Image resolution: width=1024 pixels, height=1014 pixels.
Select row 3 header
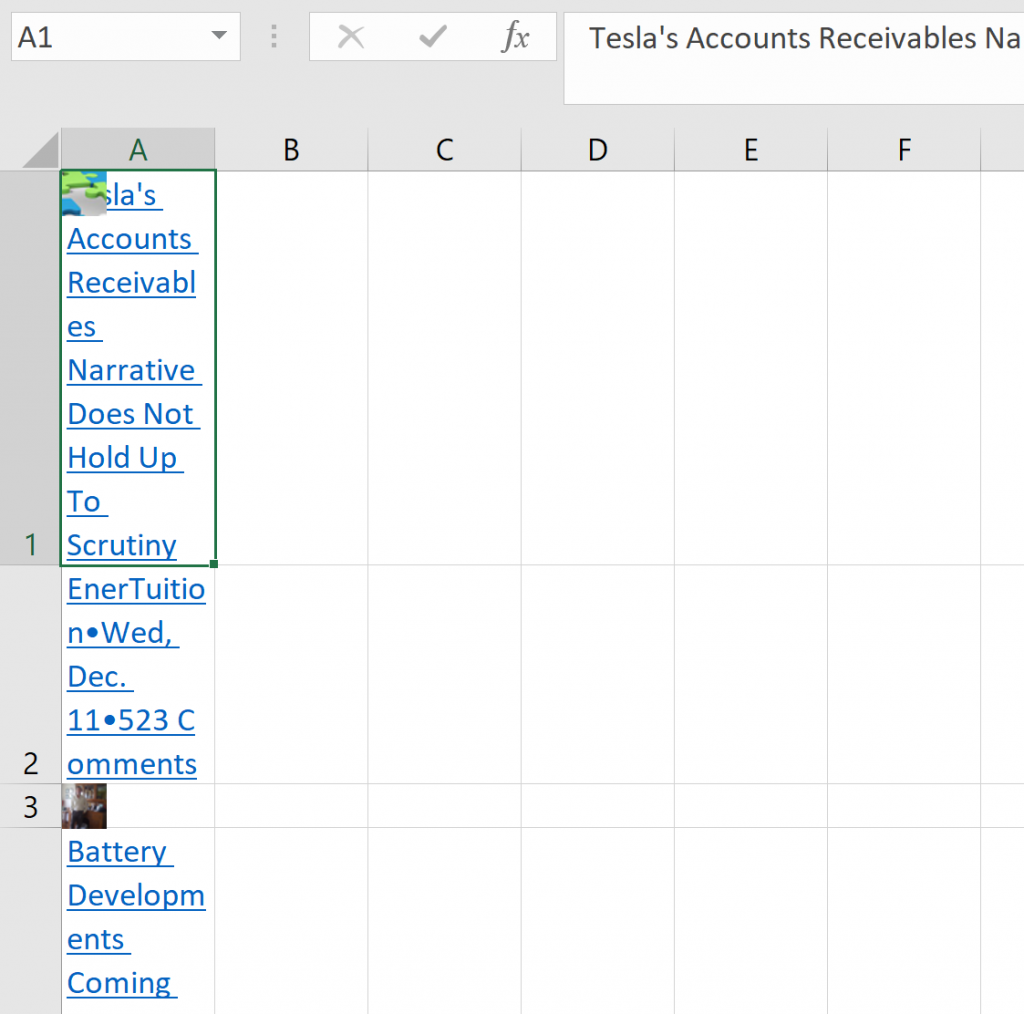[x=30, y=806]
